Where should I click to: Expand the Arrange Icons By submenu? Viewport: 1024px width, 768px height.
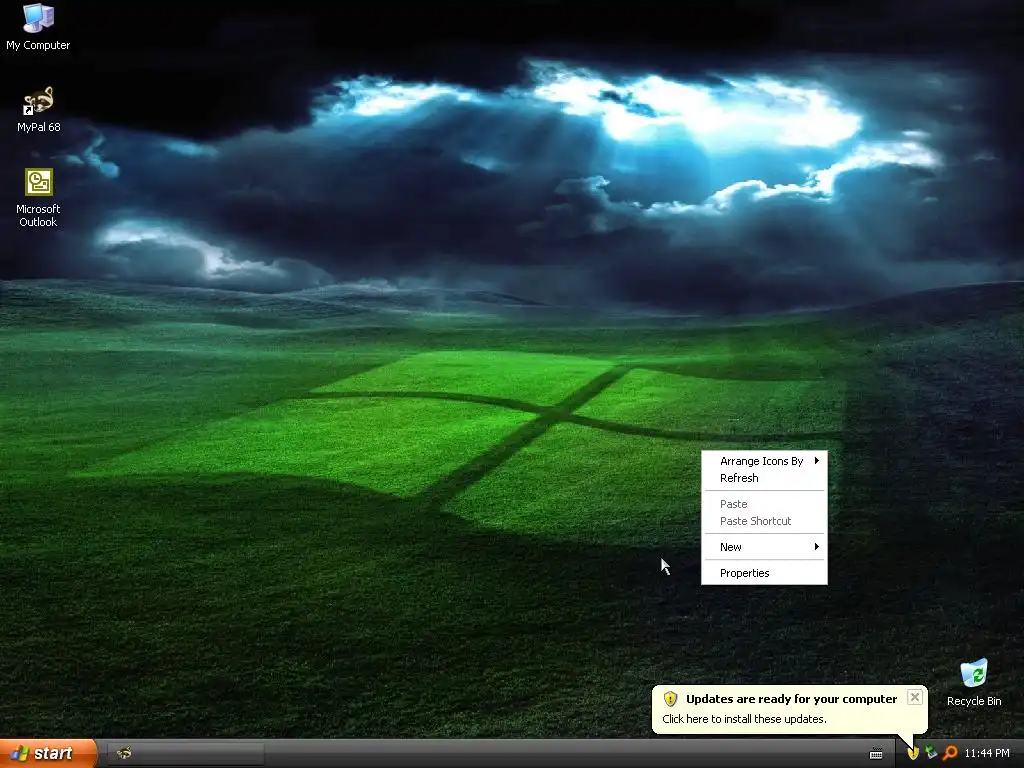click(764, 461)
